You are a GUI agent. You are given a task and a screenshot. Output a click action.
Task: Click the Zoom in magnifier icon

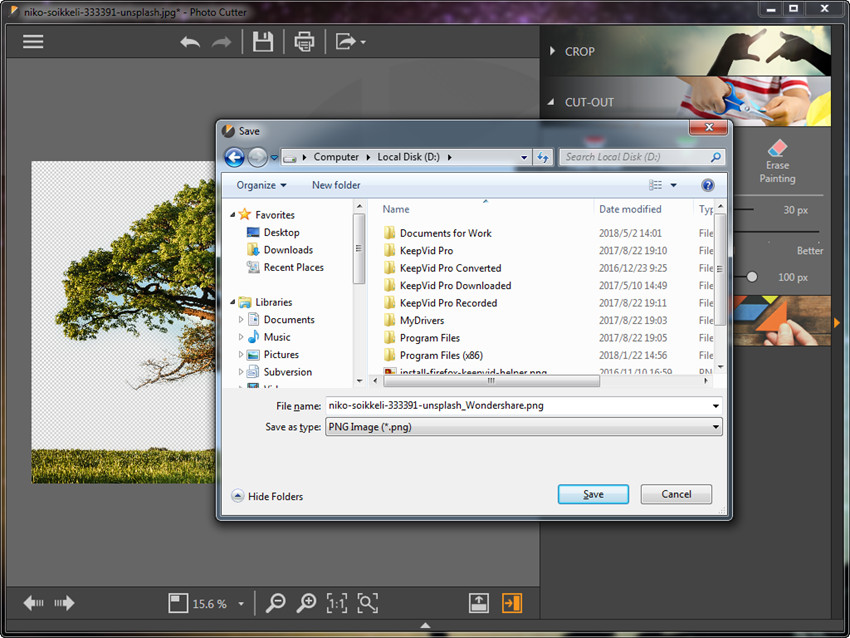click(x=306, y=603)
